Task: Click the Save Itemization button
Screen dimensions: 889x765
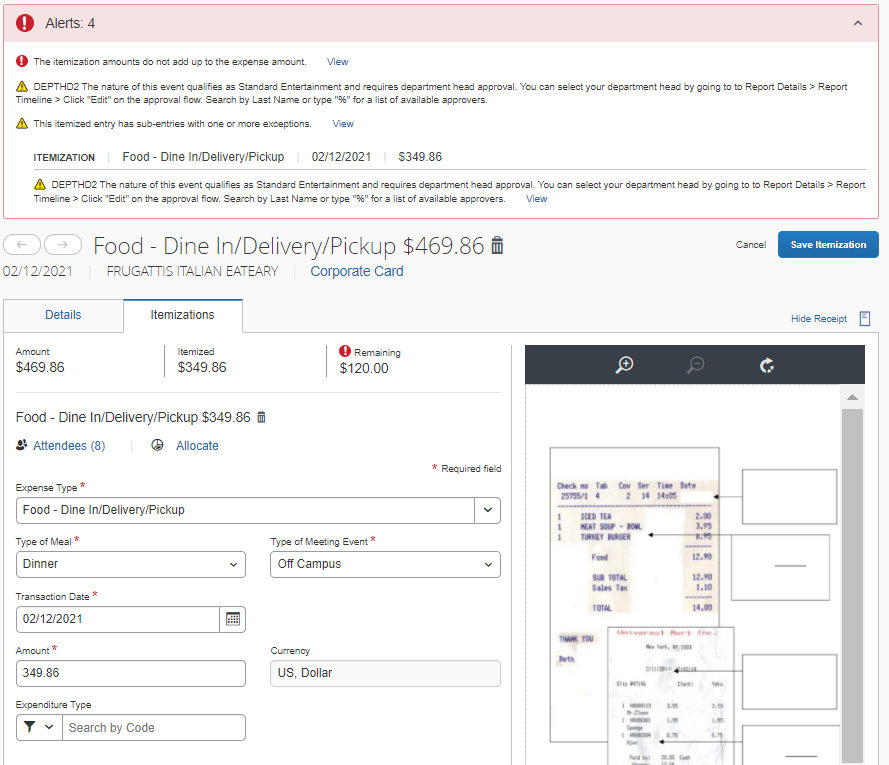Action: 828,244
